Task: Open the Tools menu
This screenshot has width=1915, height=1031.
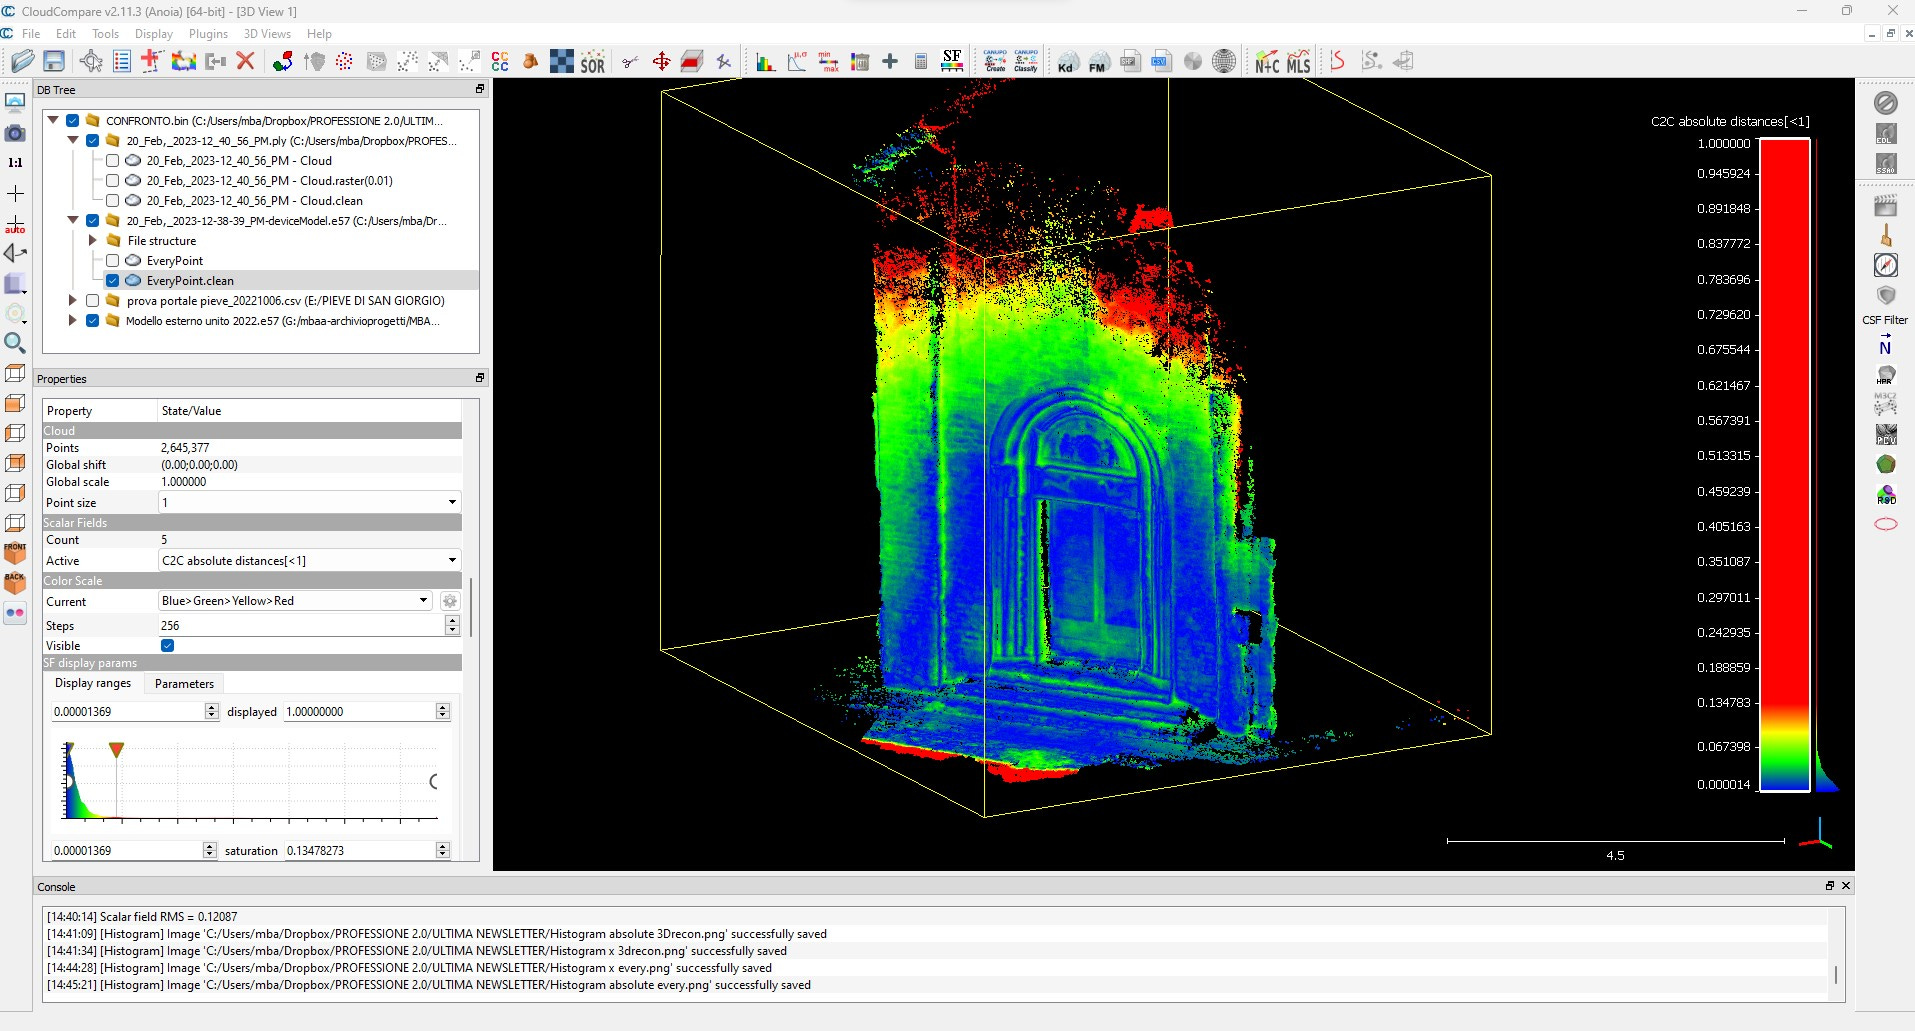Action: pos(105,33)
